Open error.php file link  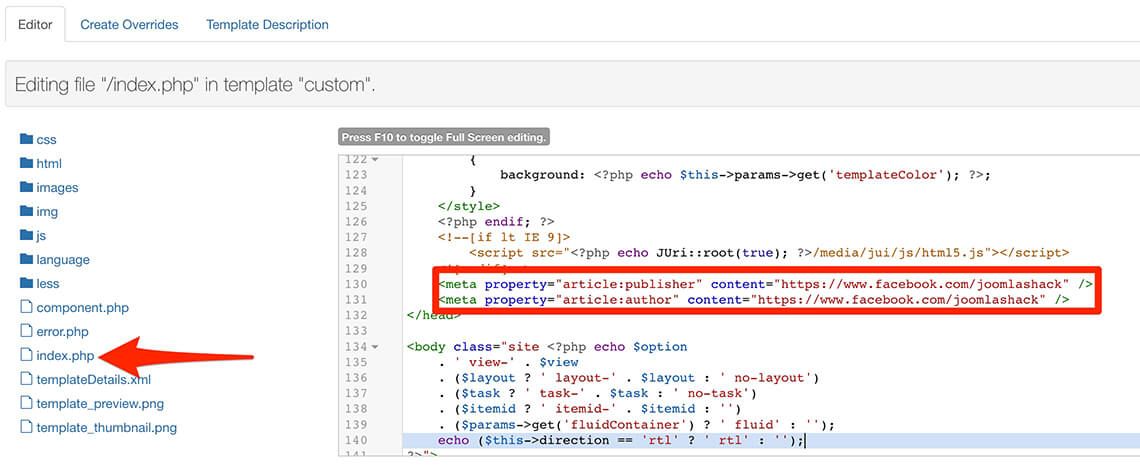click(62, 331)
